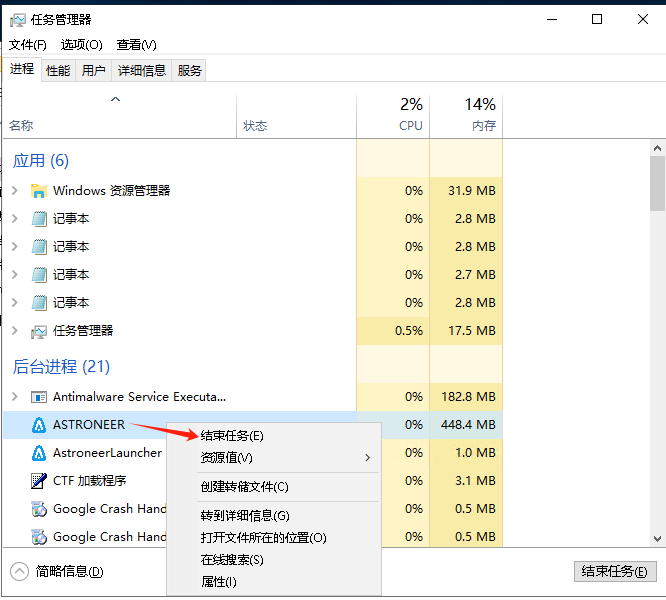The width and height of the screenshot is (666, 600).
Task: Click the Task Manager title bar icon
Action: tap(17, 20)
